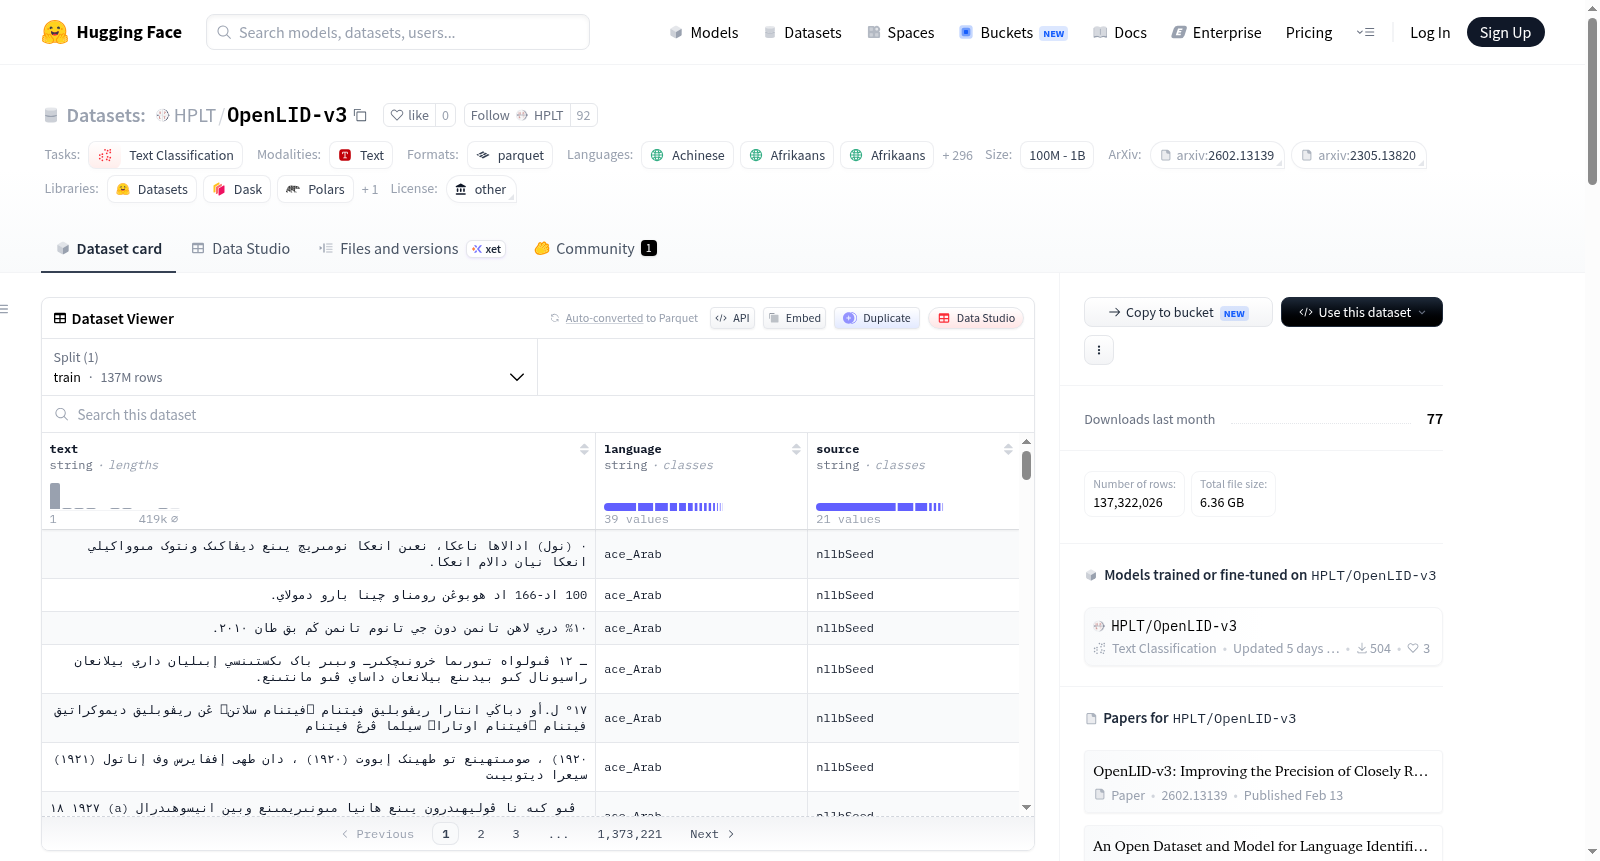Image resolution: width=1600 pixels, height=861 pixels.
Task: Sort by the source column
Action: [1008, 449]
